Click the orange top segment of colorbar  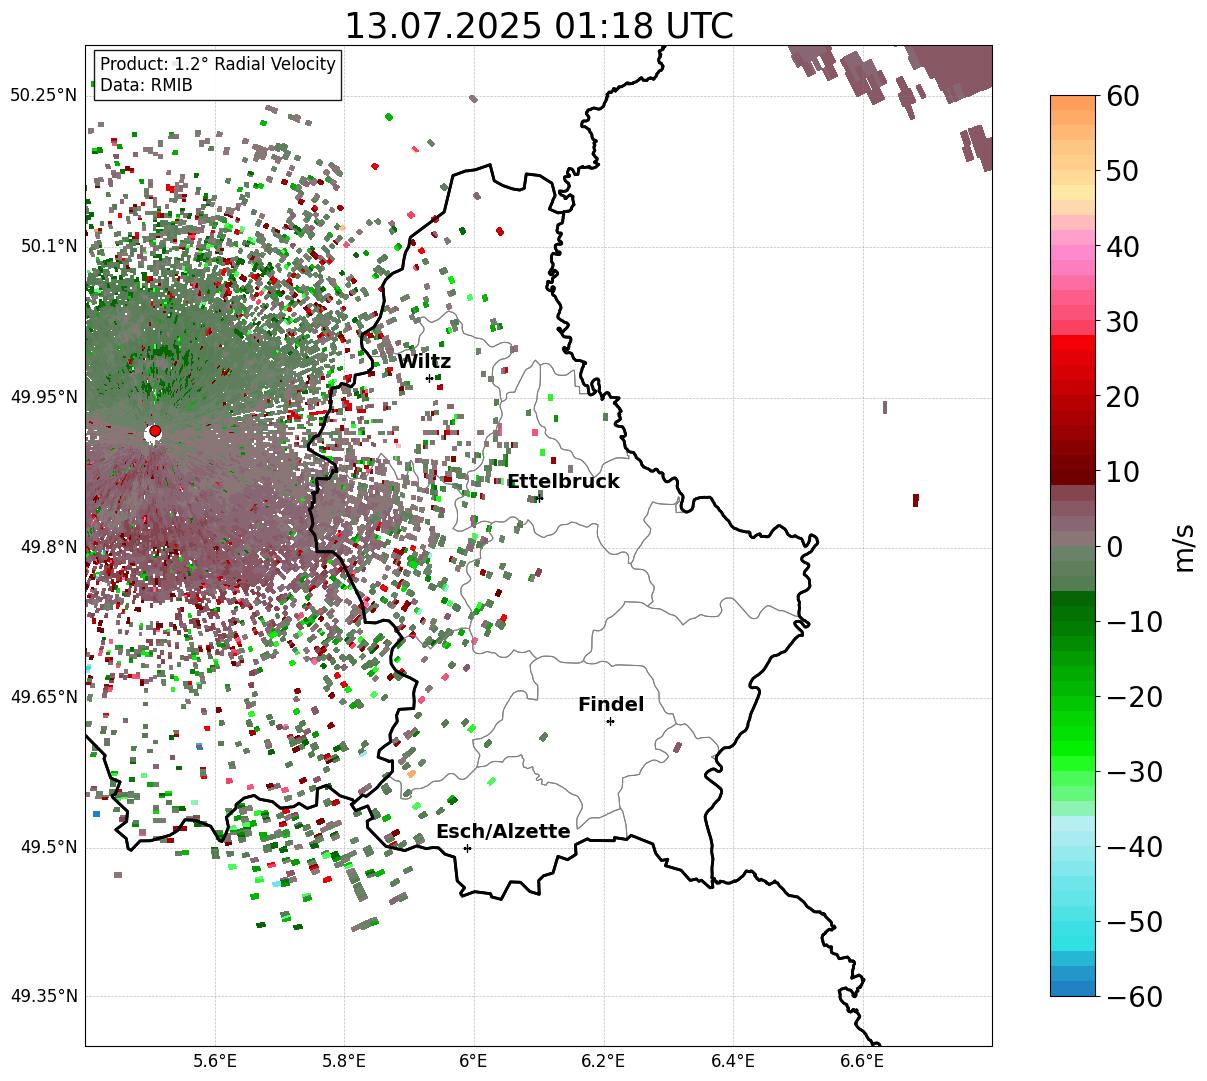[x=1073, y=103]
